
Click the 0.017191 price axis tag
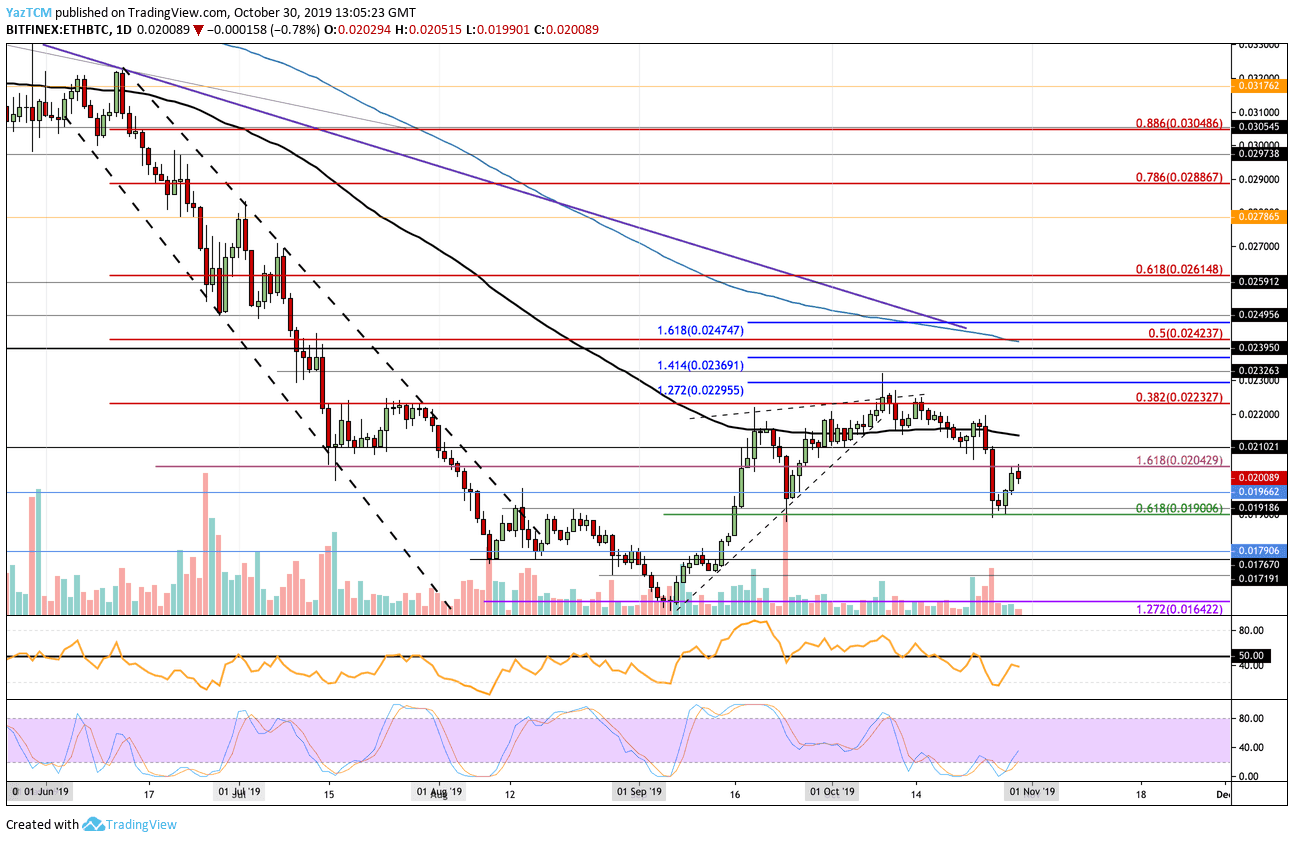1260,579
